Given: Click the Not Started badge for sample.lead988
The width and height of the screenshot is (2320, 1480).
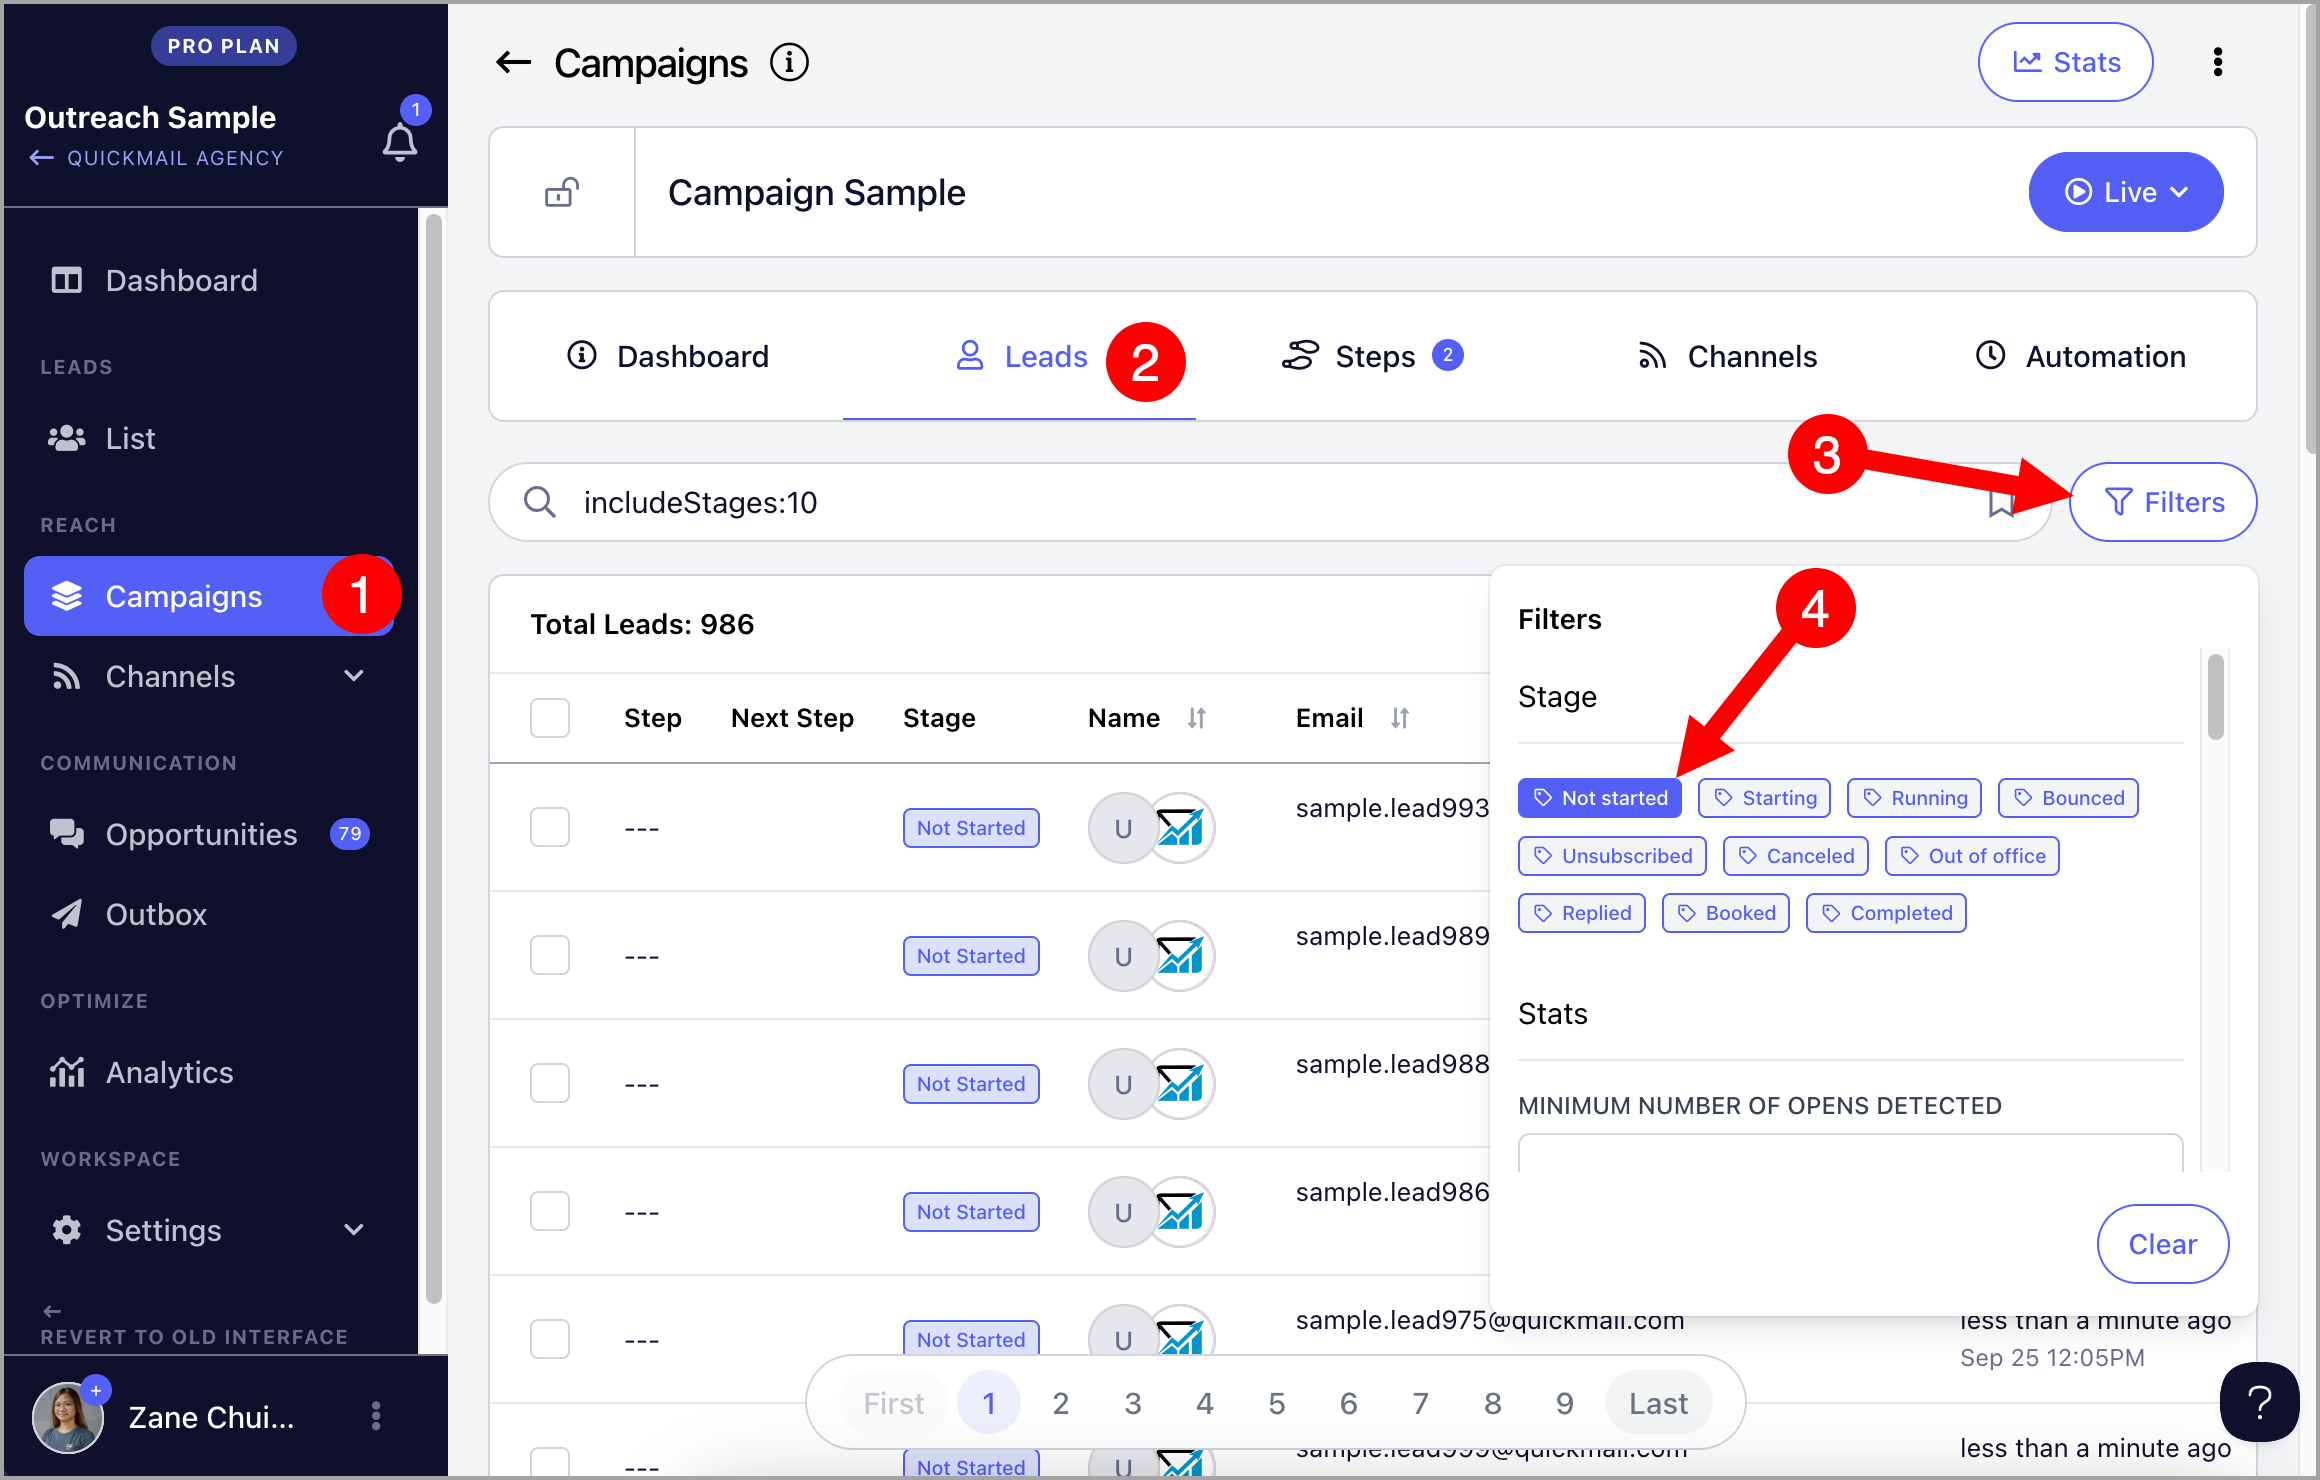Looking at the screenshot, I should pyautogui.click(x=971, y=1084).
